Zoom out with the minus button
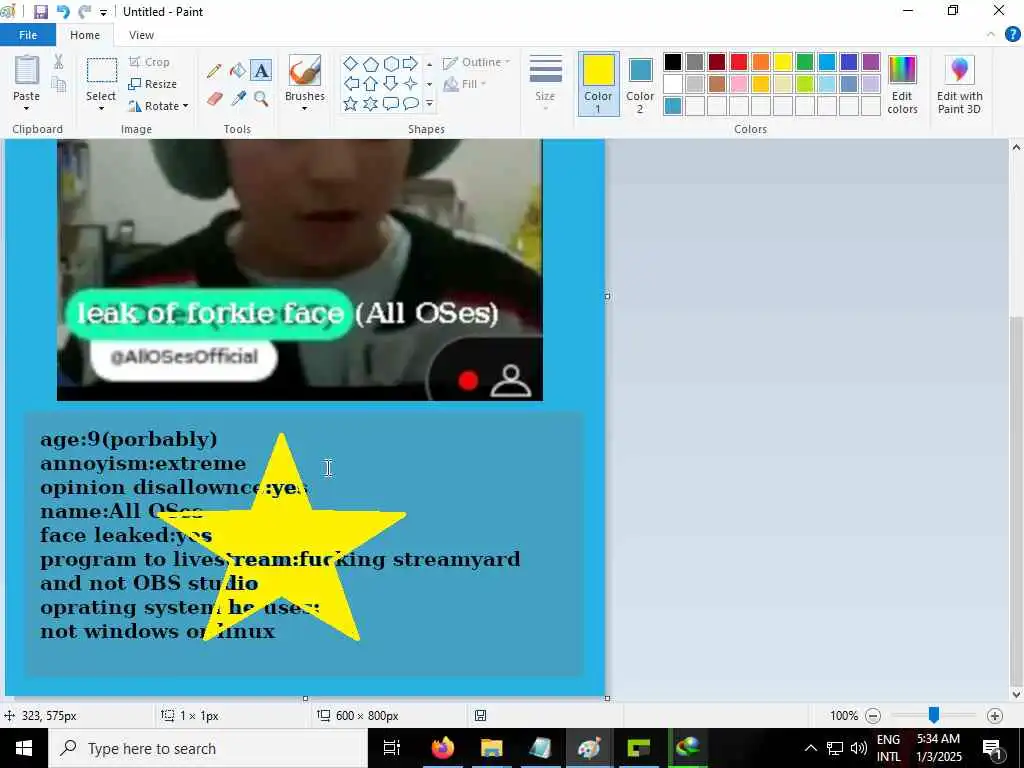The width and height of the screenshot is (1024, 768). [872, 716]
